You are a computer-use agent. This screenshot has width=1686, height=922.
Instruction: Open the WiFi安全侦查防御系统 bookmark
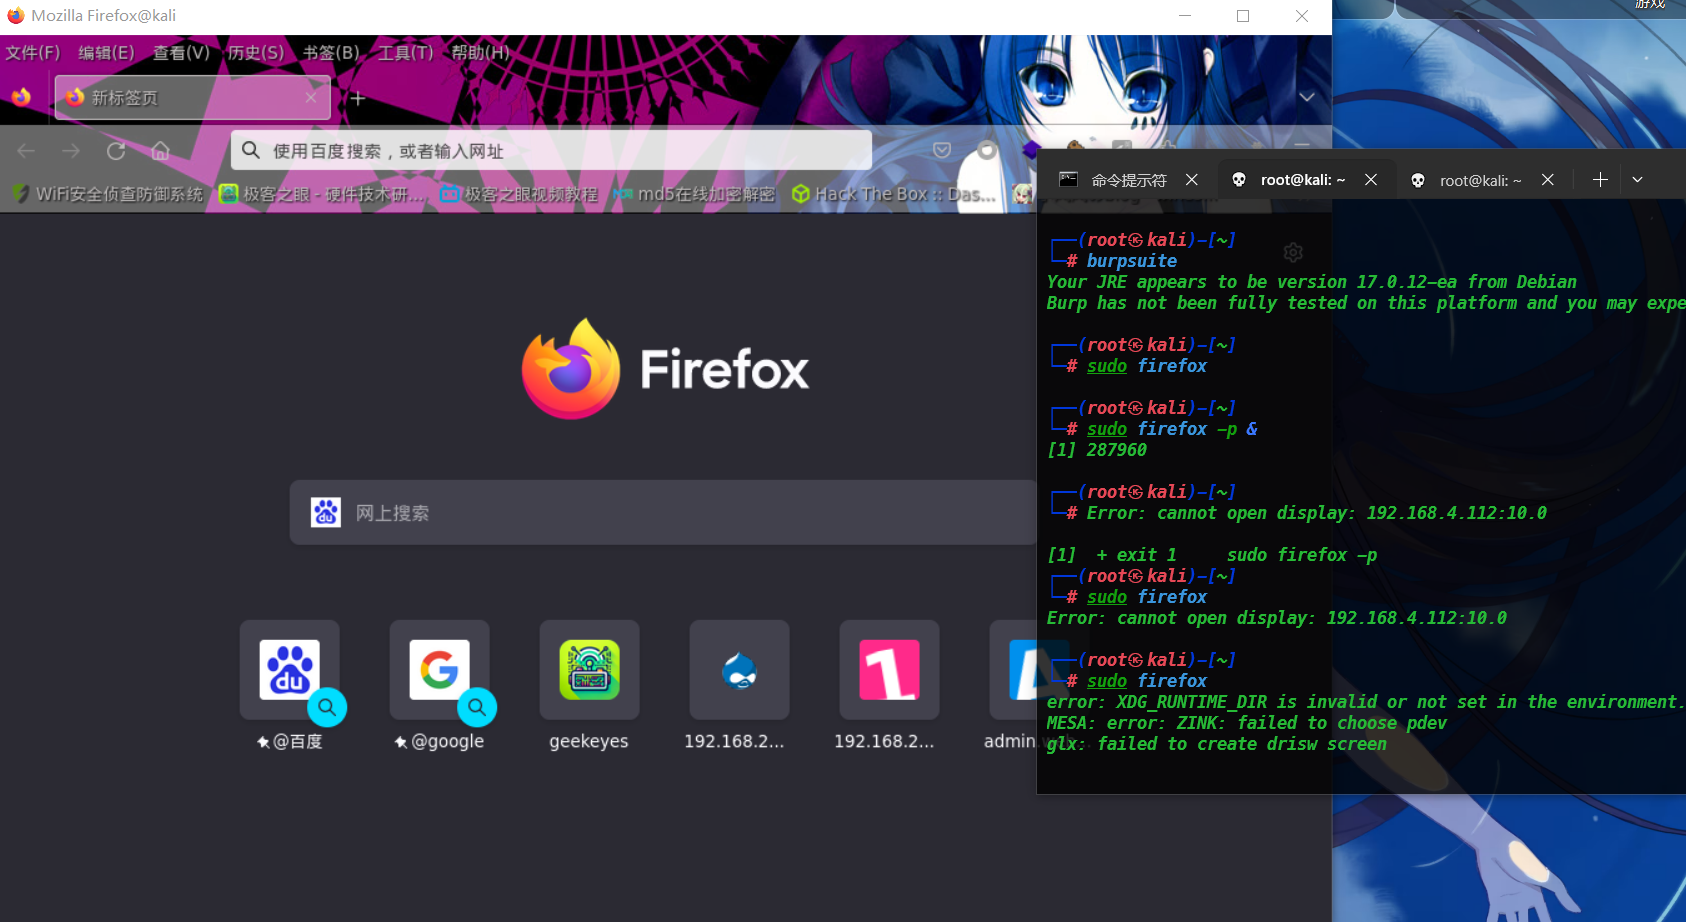[x=108, y=194]
